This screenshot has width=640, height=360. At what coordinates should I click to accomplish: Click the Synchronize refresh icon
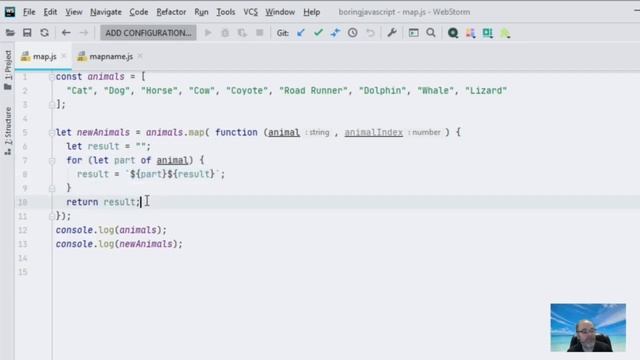[44, 33]
